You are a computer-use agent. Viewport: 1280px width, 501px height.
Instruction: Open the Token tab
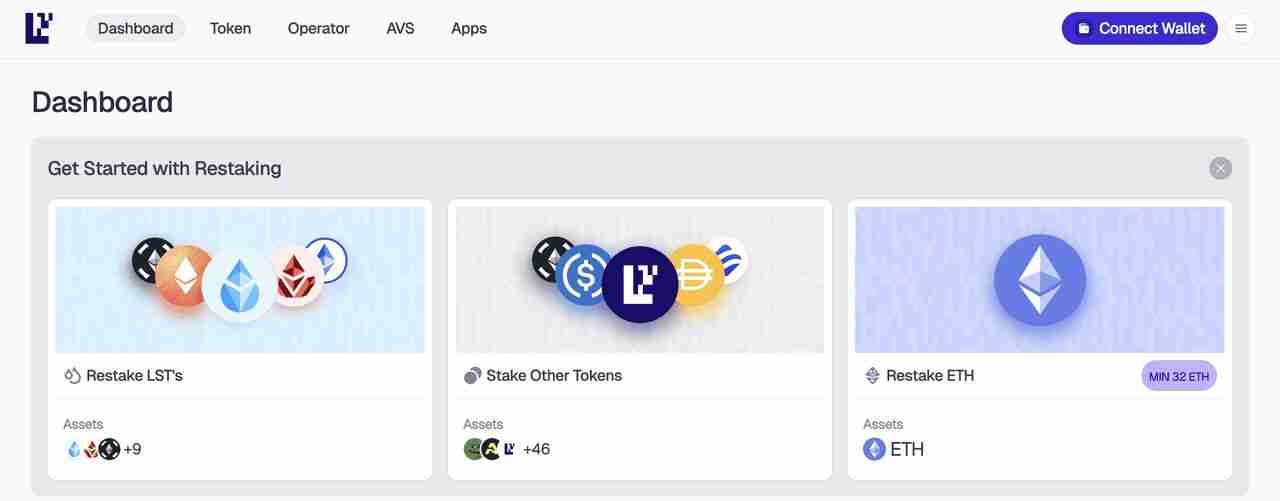click(230, 28)
